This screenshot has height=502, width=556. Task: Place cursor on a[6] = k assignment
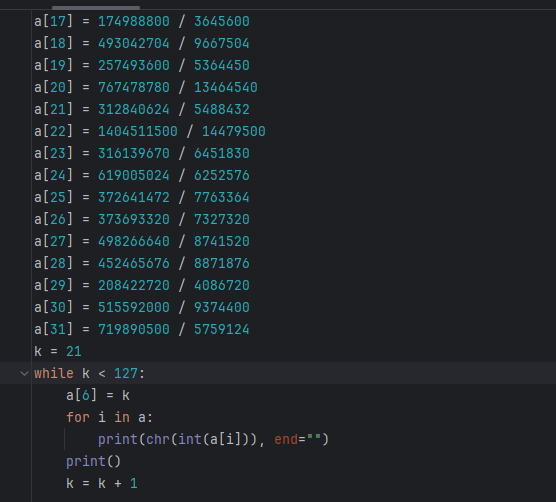click(98, 395)
